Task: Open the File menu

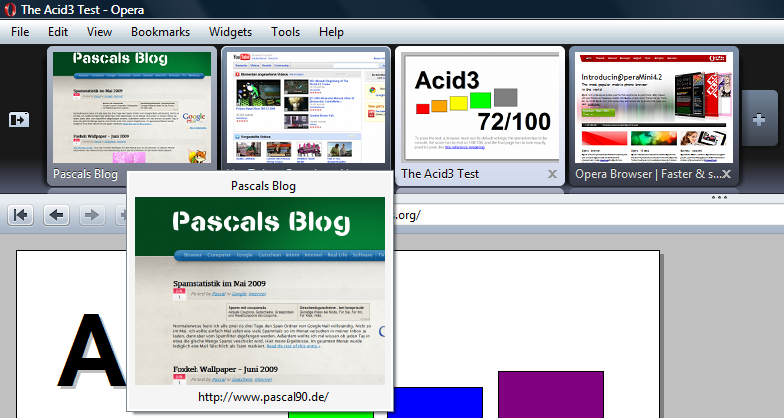Action: (20, 32)
